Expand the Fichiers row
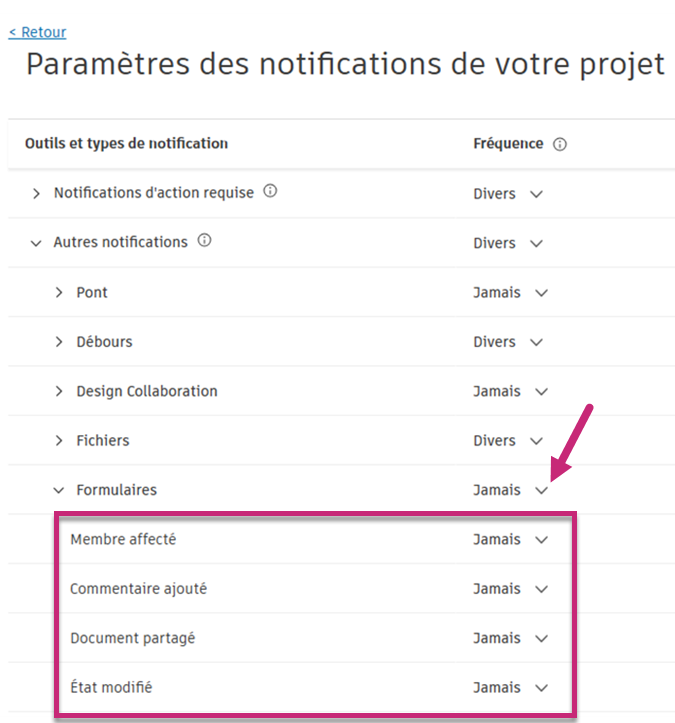Screen dimensions: 675x723 pyautogui.click(x=59, y=441)
